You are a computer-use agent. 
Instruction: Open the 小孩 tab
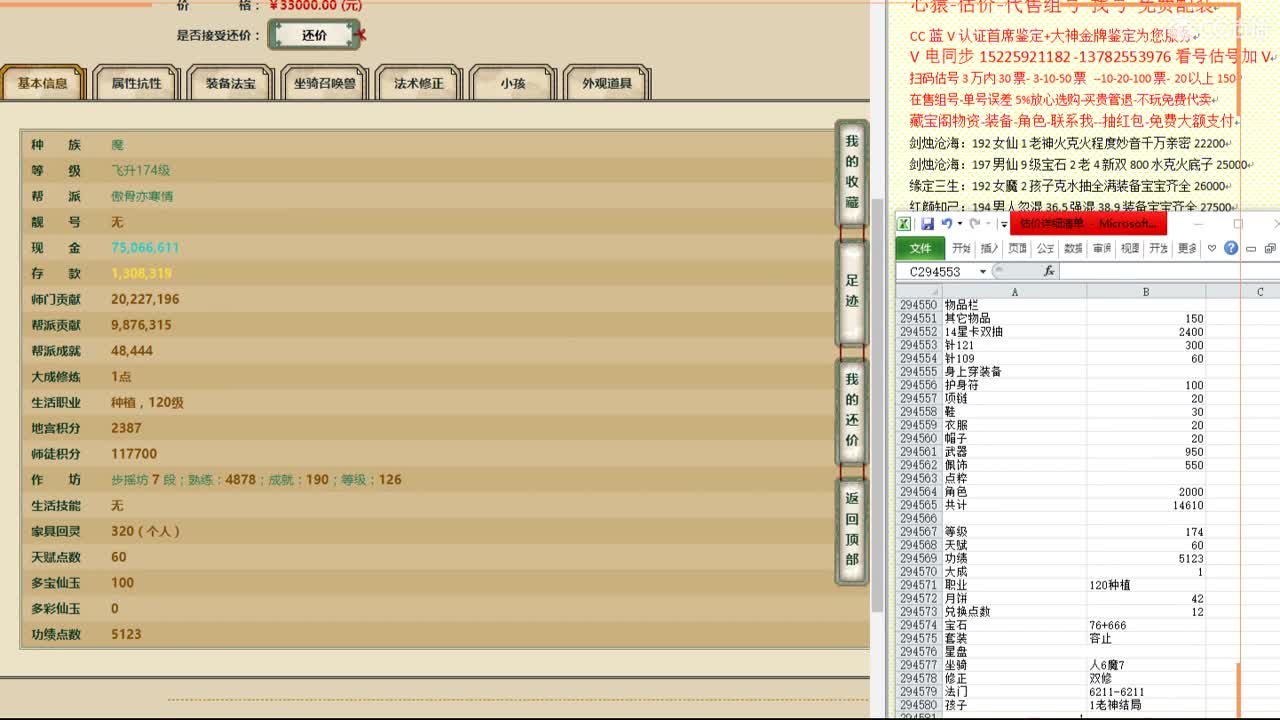(x=512, y=85)
